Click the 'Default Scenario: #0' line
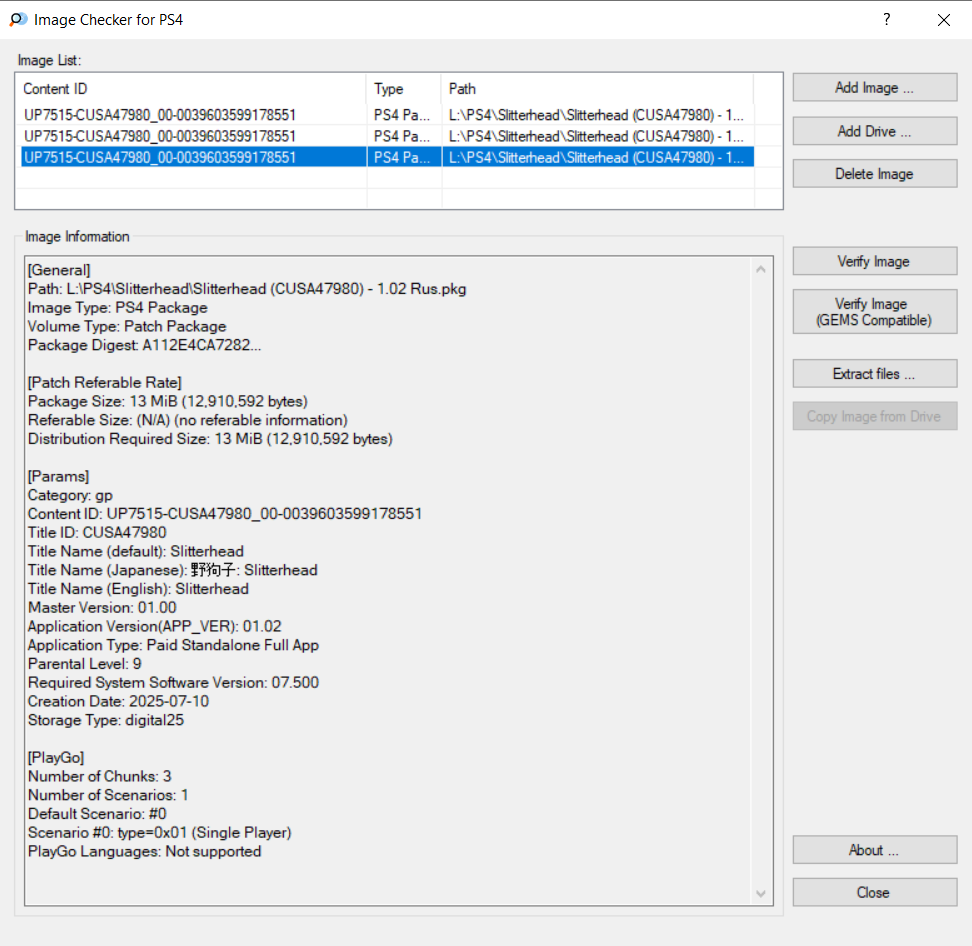 [97, 814]
